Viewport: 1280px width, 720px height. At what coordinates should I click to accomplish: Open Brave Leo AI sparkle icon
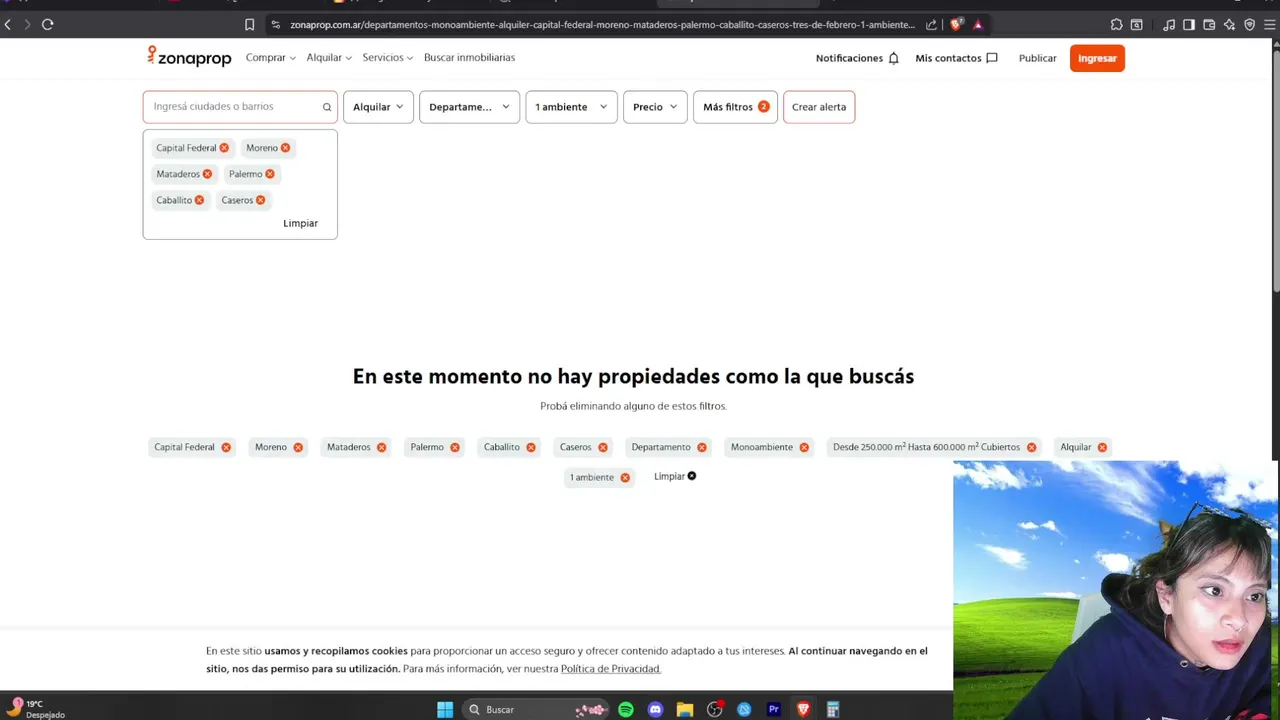1229,24
